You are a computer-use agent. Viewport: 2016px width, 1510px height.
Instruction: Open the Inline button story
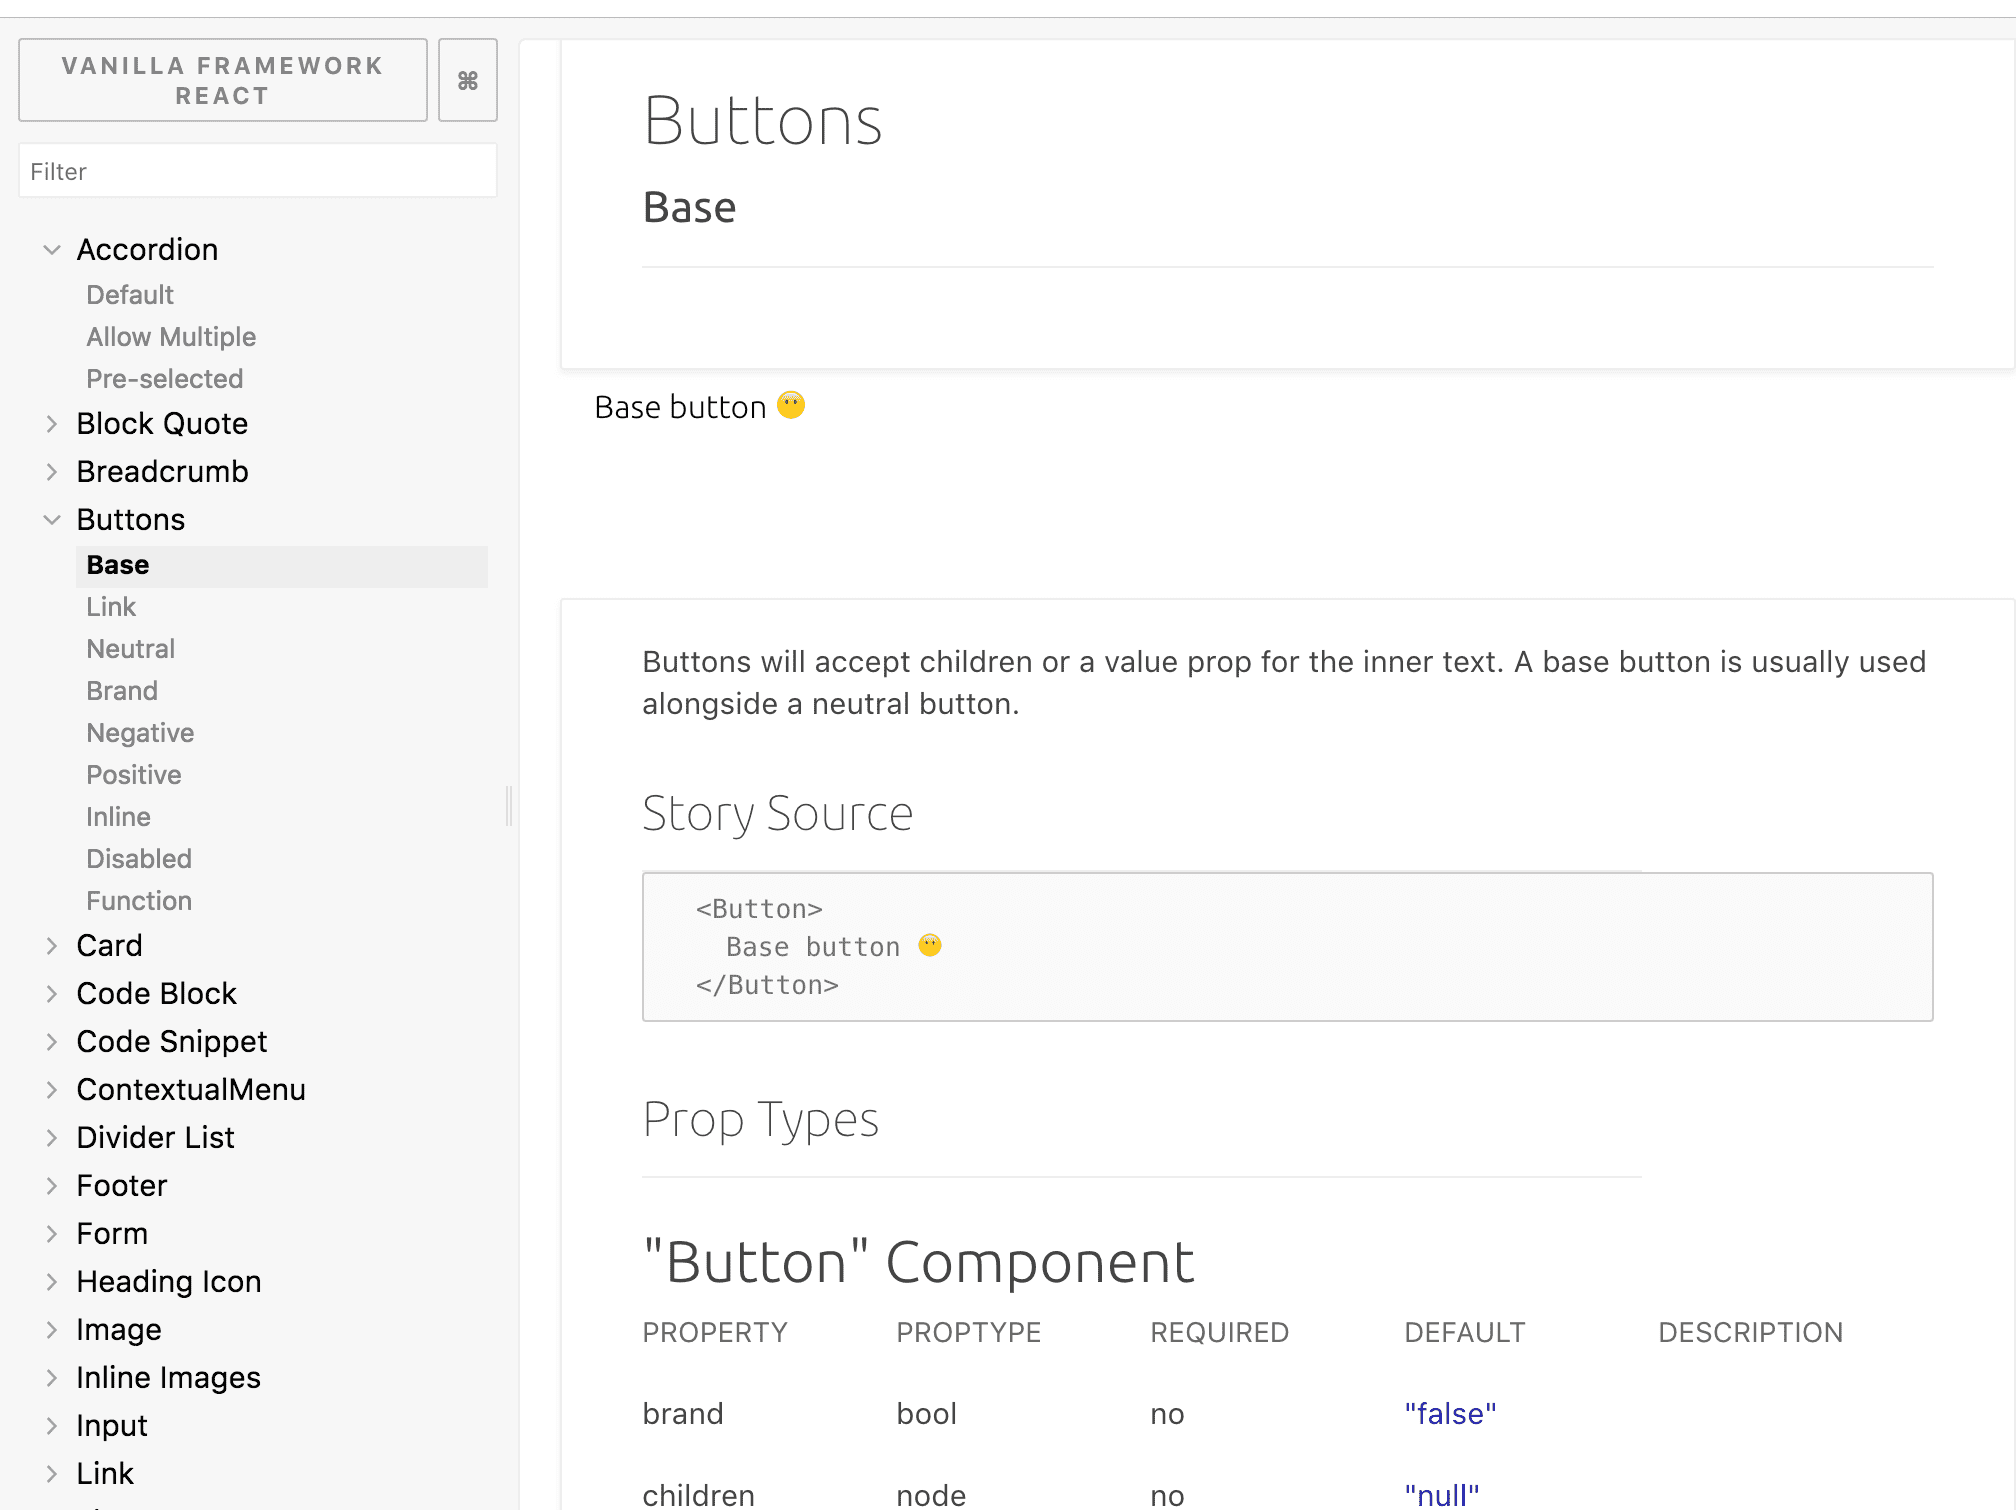[118, 817]
